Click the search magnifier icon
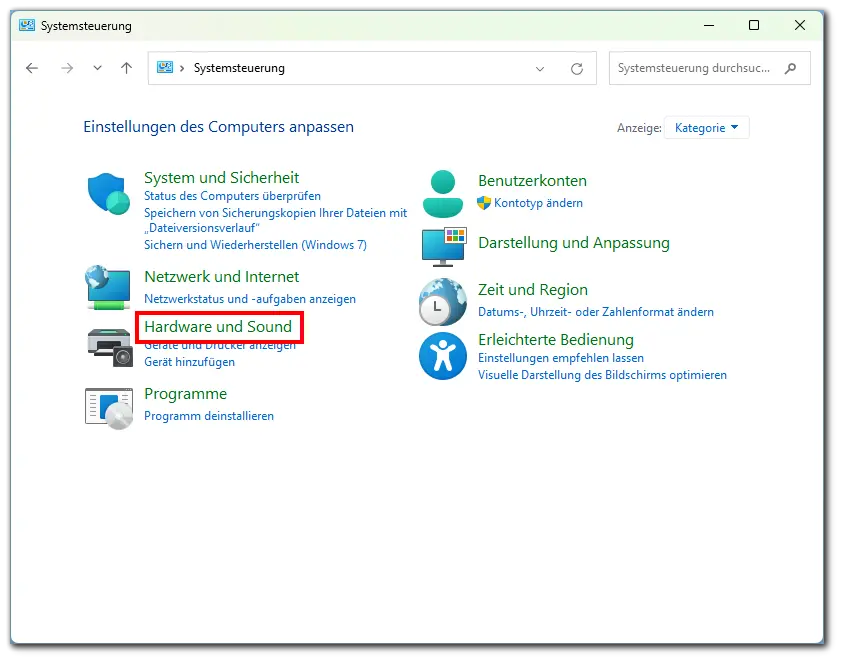This screenshot has width=842, height=662. point(790,68)
